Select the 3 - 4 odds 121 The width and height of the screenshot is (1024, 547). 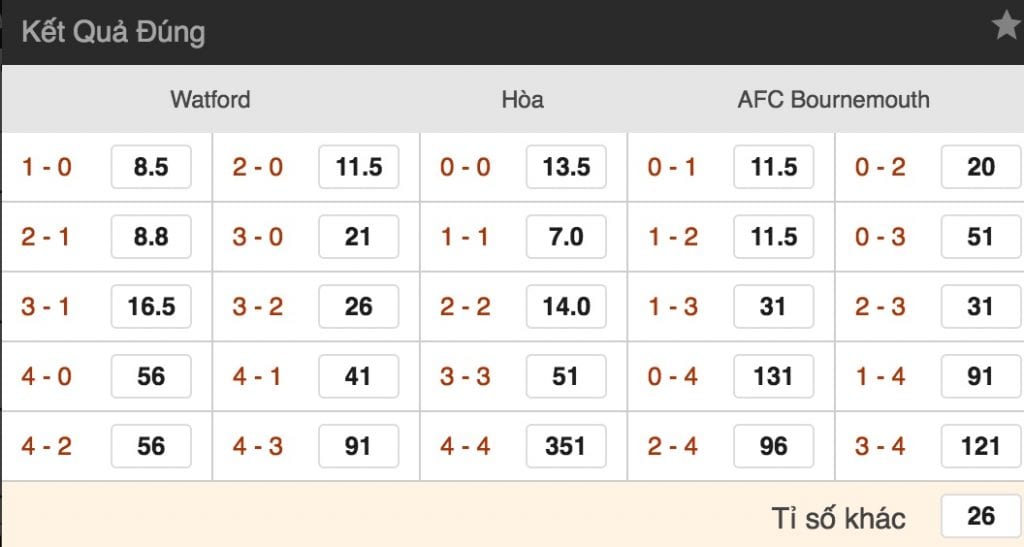[x=981, y=446]
